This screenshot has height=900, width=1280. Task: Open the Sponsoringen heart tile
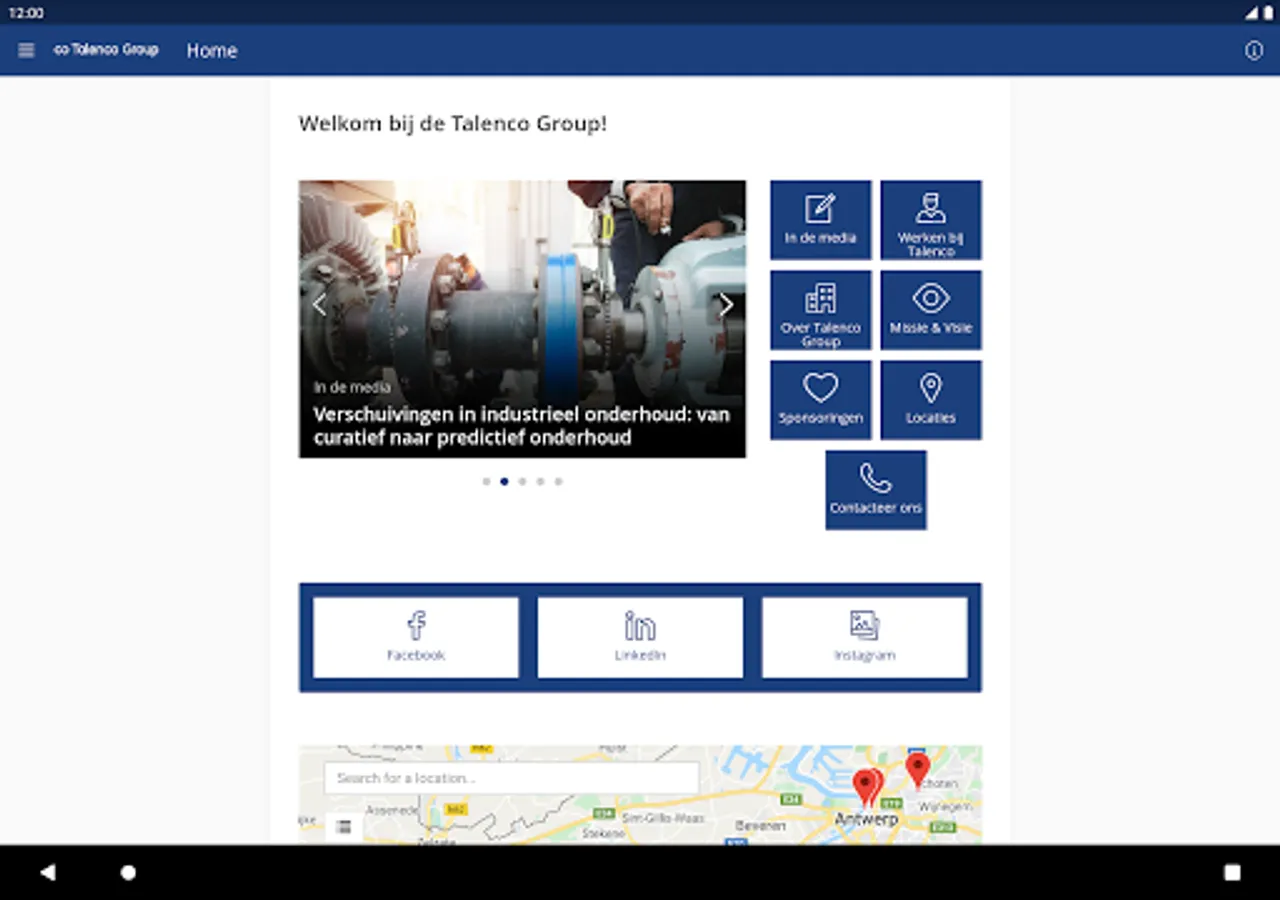[x=821, y=400]
